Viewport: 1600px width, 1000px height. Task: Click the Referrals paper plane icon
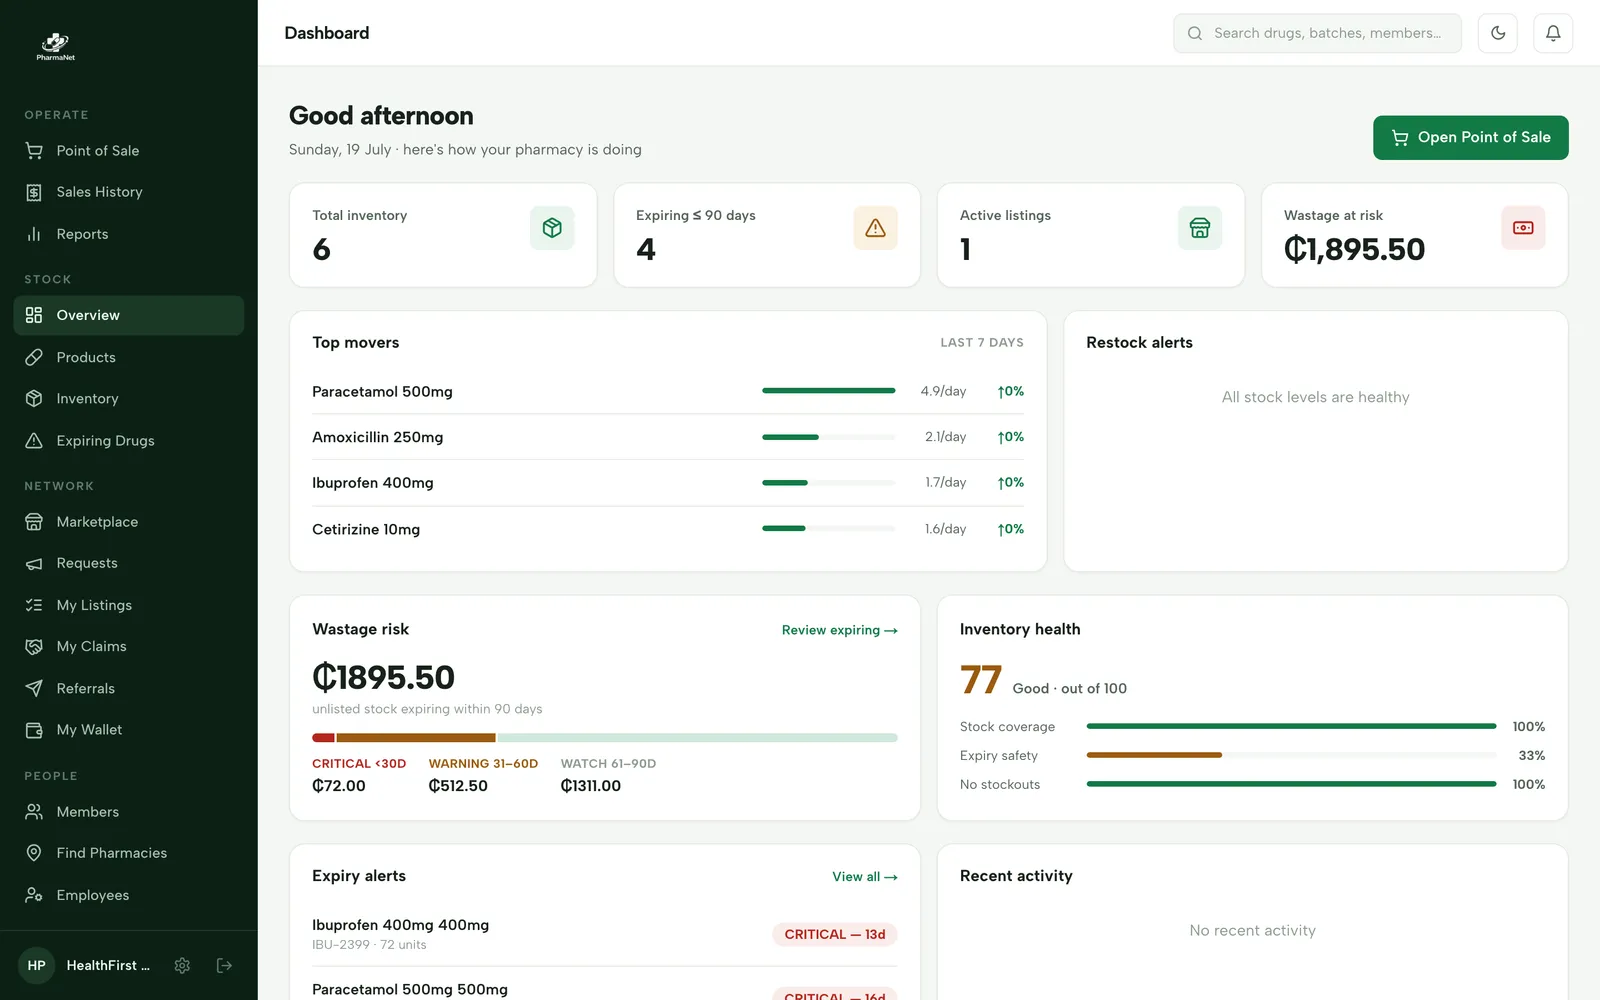tap(34, 688)
